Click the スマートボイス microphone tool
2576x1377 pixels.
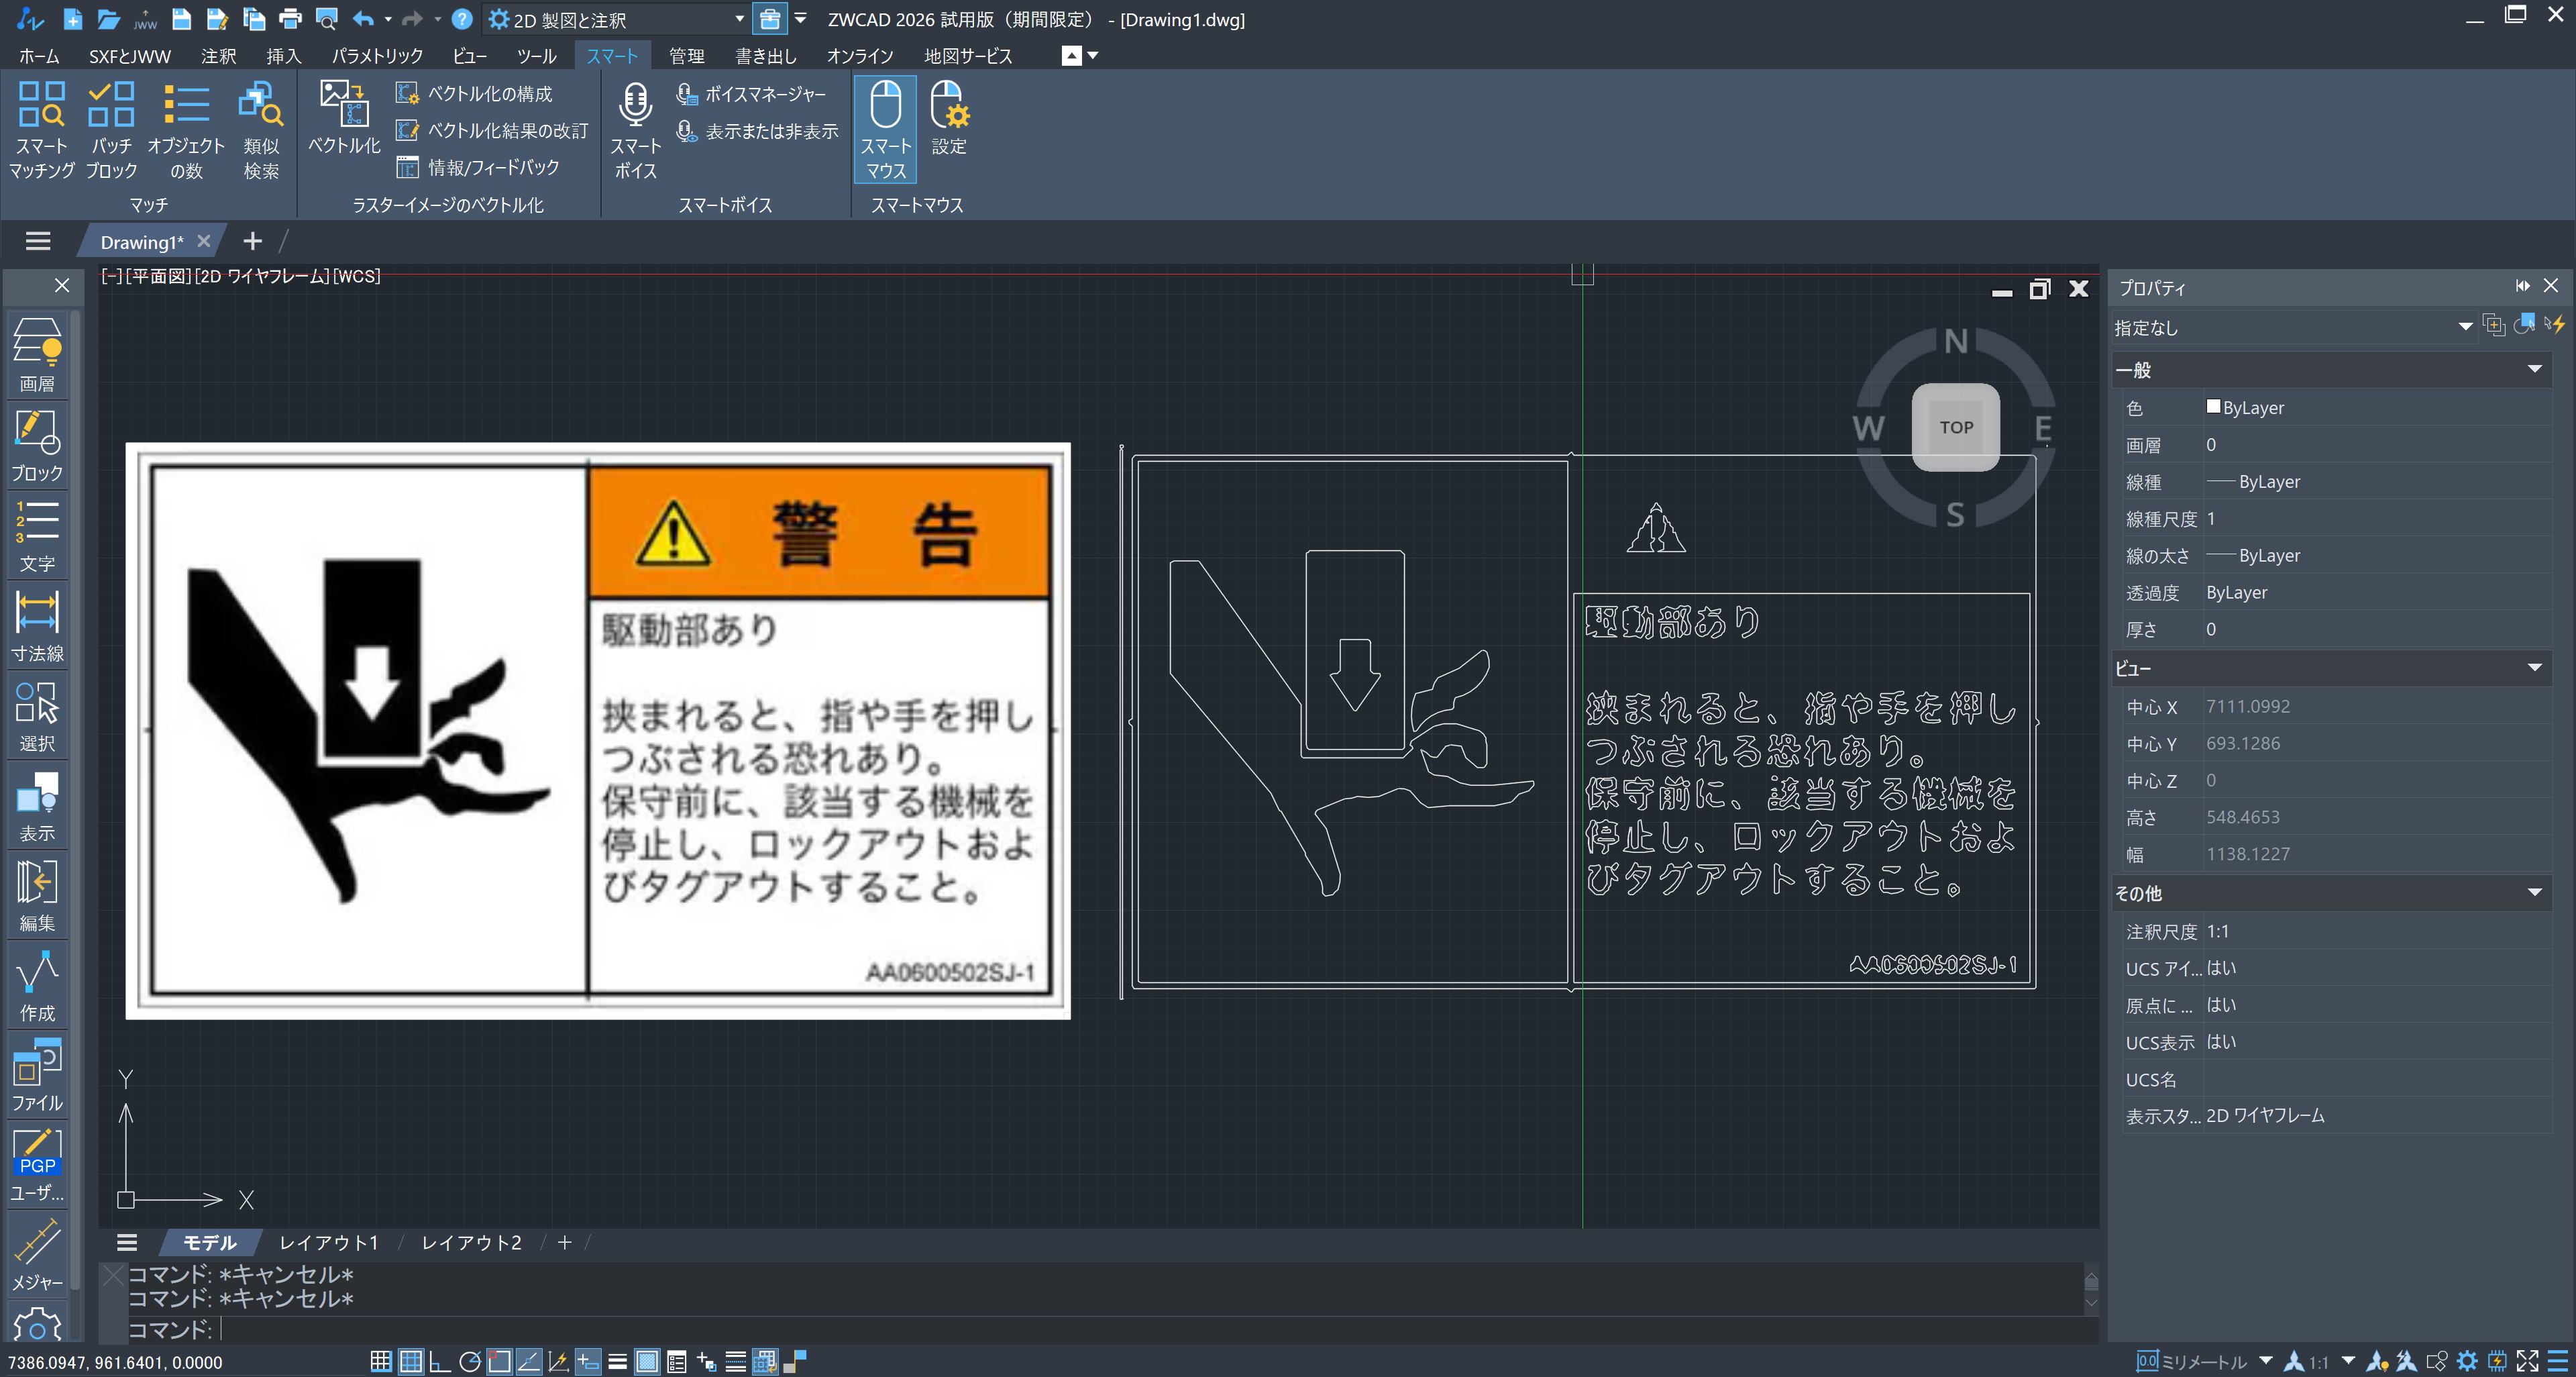click(635, 130)
